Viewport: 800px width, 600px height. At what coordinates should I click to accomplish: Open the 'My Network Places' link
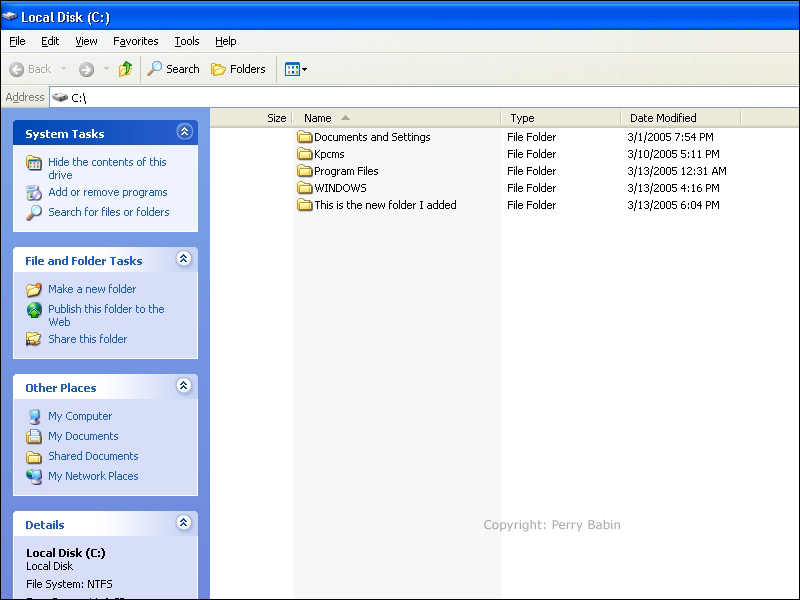click(93, 476)
